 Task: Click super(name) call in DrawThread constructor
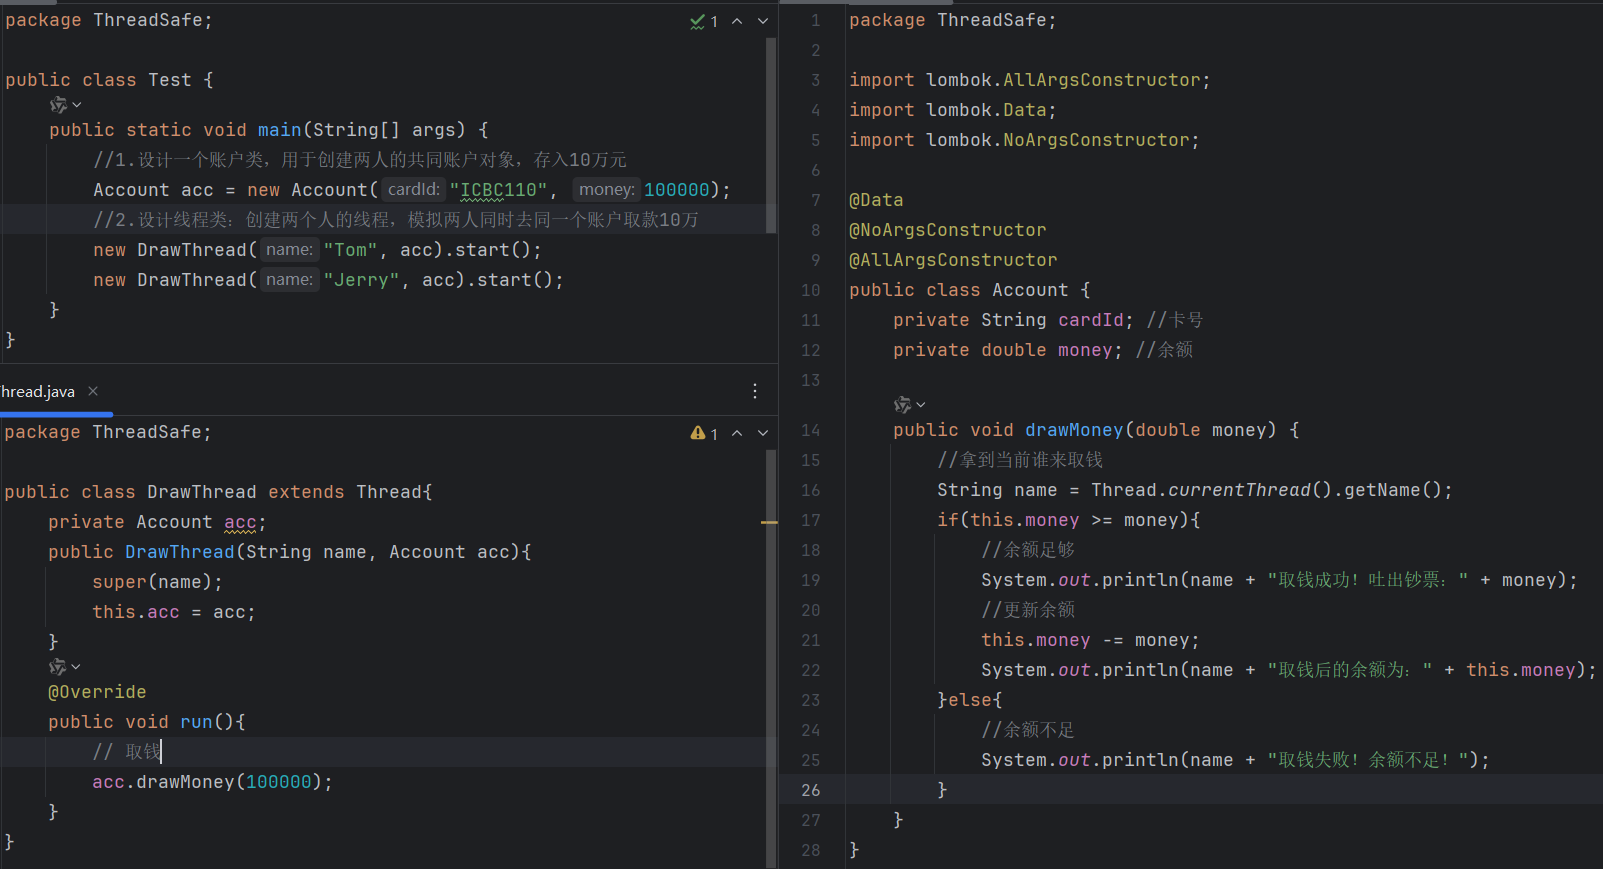point(157,582)
